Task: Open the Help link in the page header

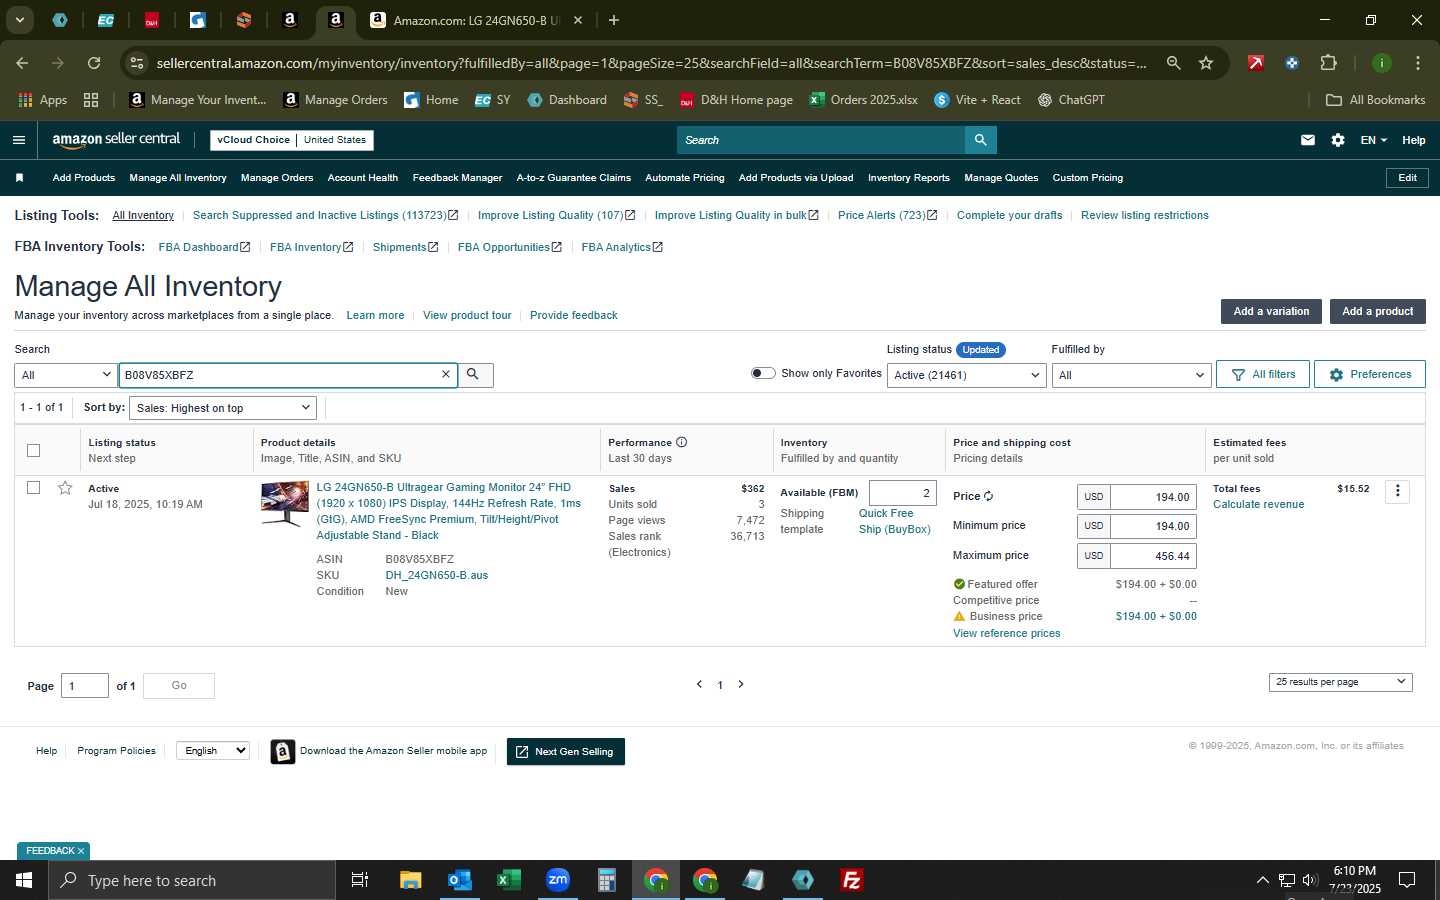Action: tap(1413, 140)
